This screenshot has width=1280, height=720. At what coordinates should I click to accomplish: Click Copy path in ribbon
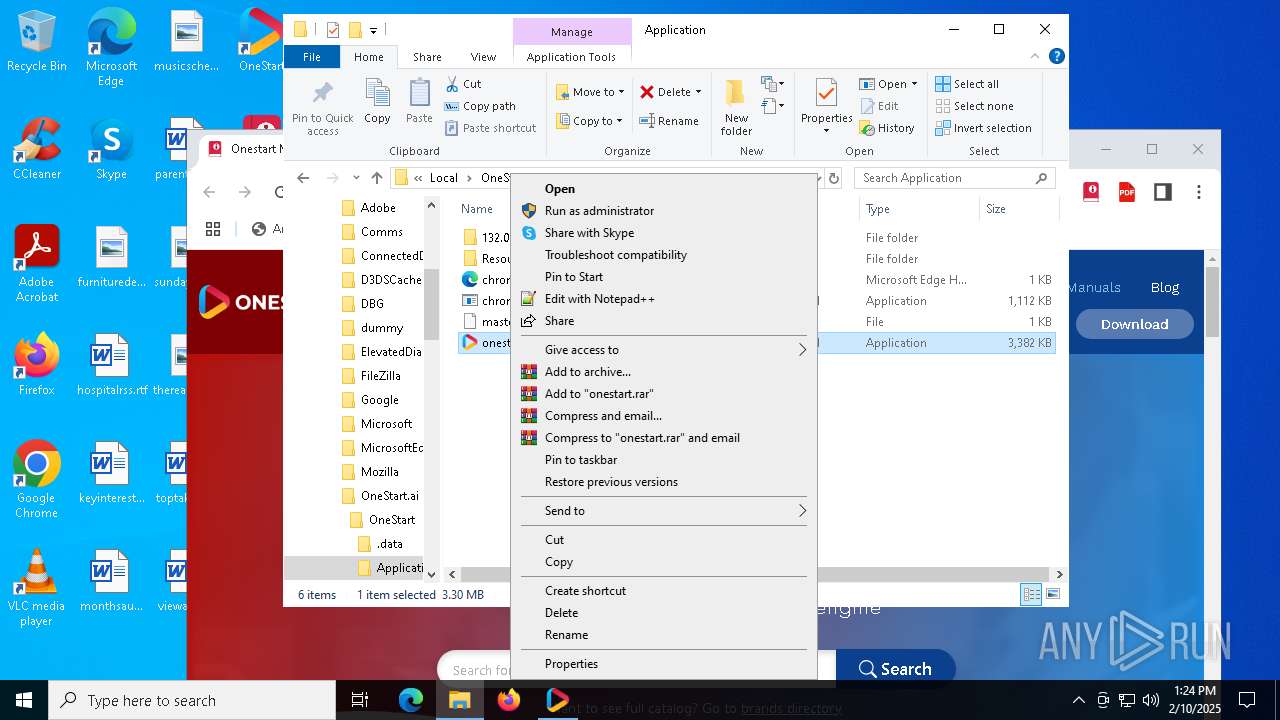480,106
